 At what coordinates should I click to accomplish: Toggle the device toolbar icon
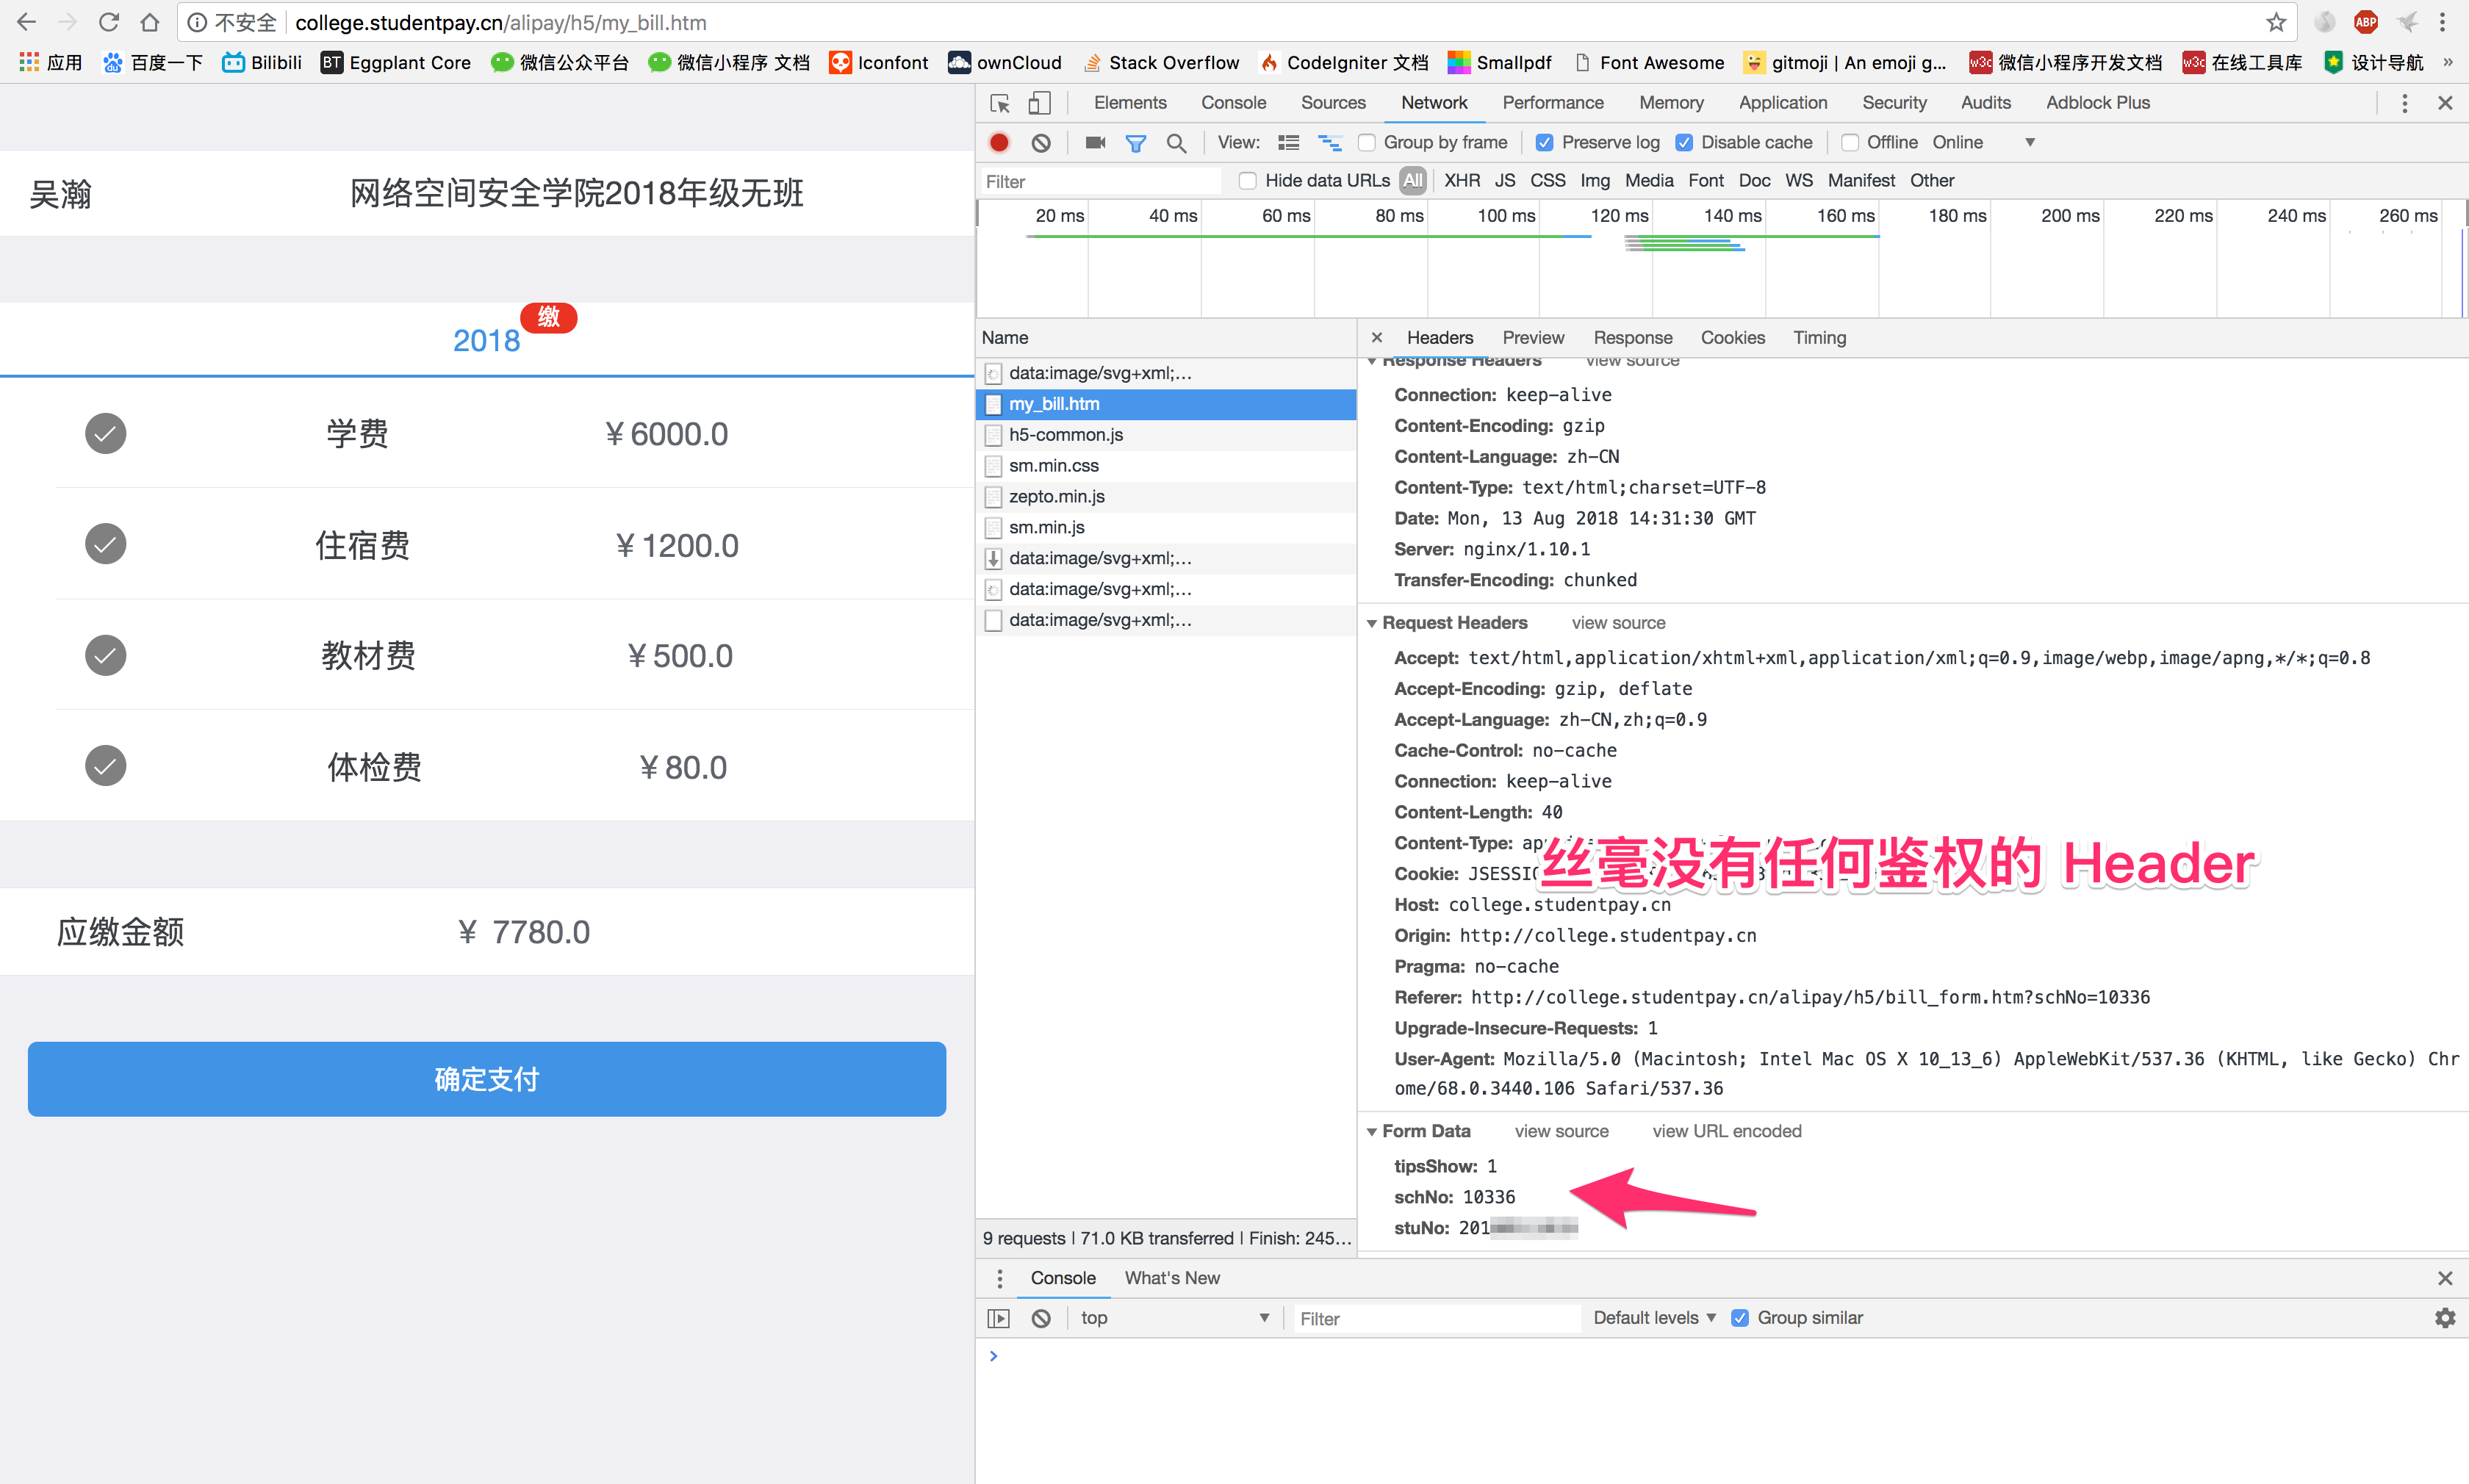1040,103
